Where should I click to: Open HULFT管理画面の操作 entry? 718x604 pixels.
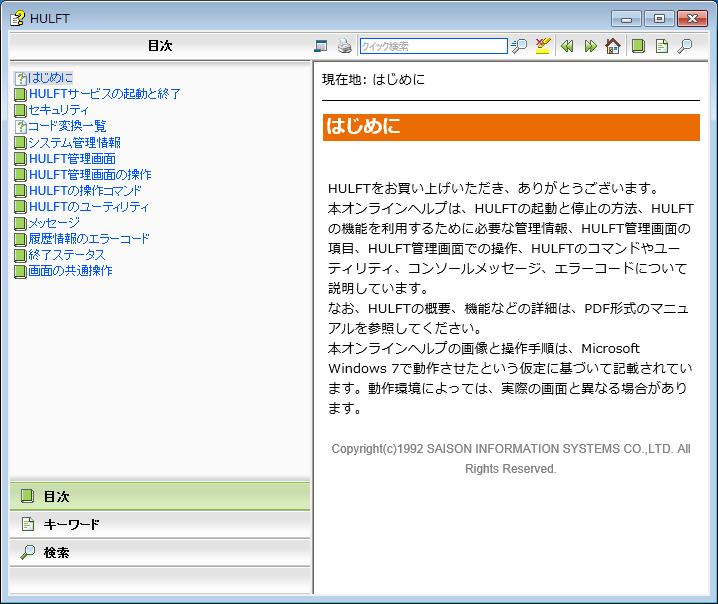click(90, 174)
